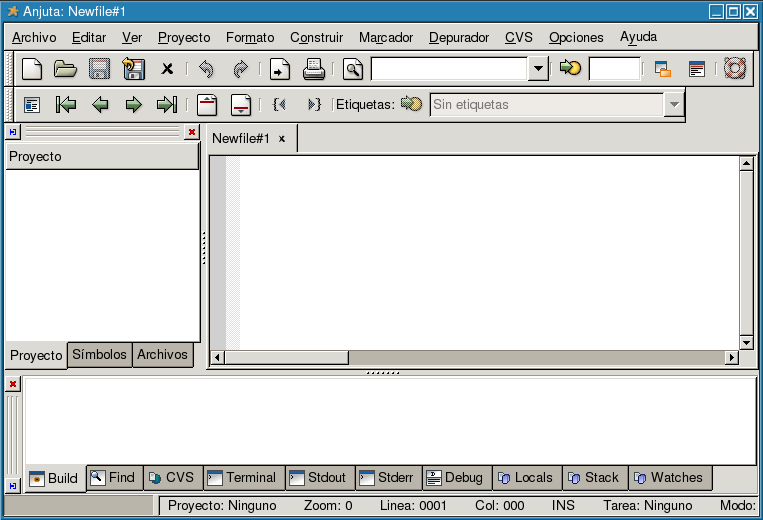Open the Formato menu
The height and width of the screenshot is (520, 763).
point(250,37)
